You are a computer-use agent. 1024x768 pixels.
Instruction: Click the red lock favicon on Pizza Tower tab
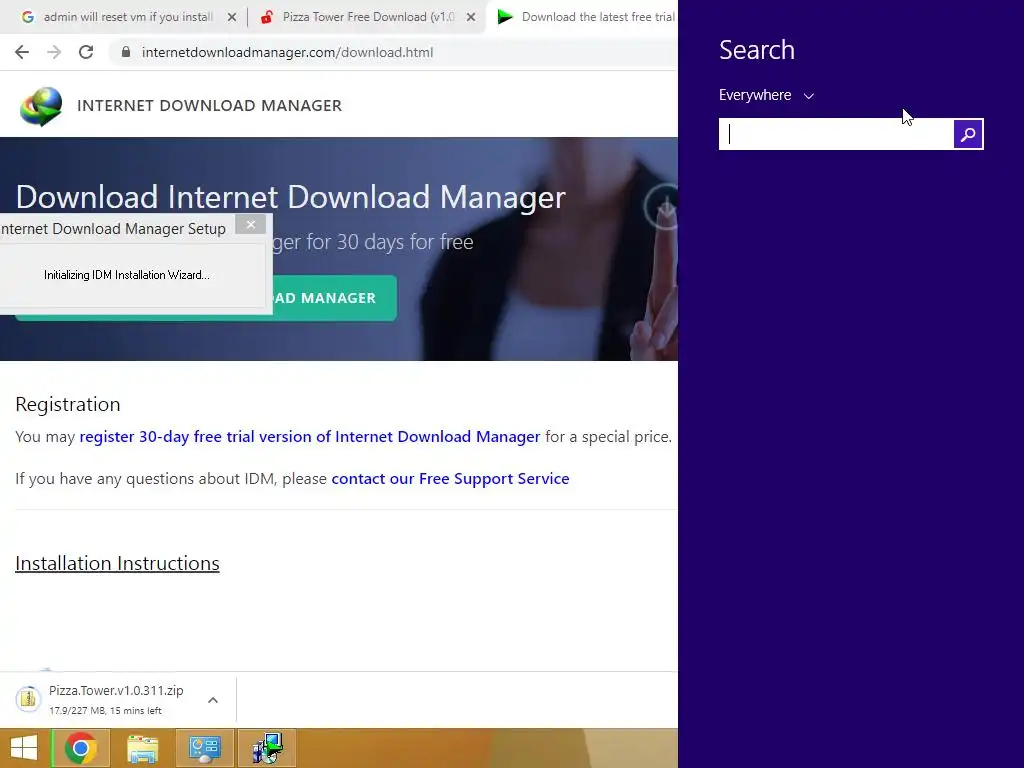(x=266, y=17)
